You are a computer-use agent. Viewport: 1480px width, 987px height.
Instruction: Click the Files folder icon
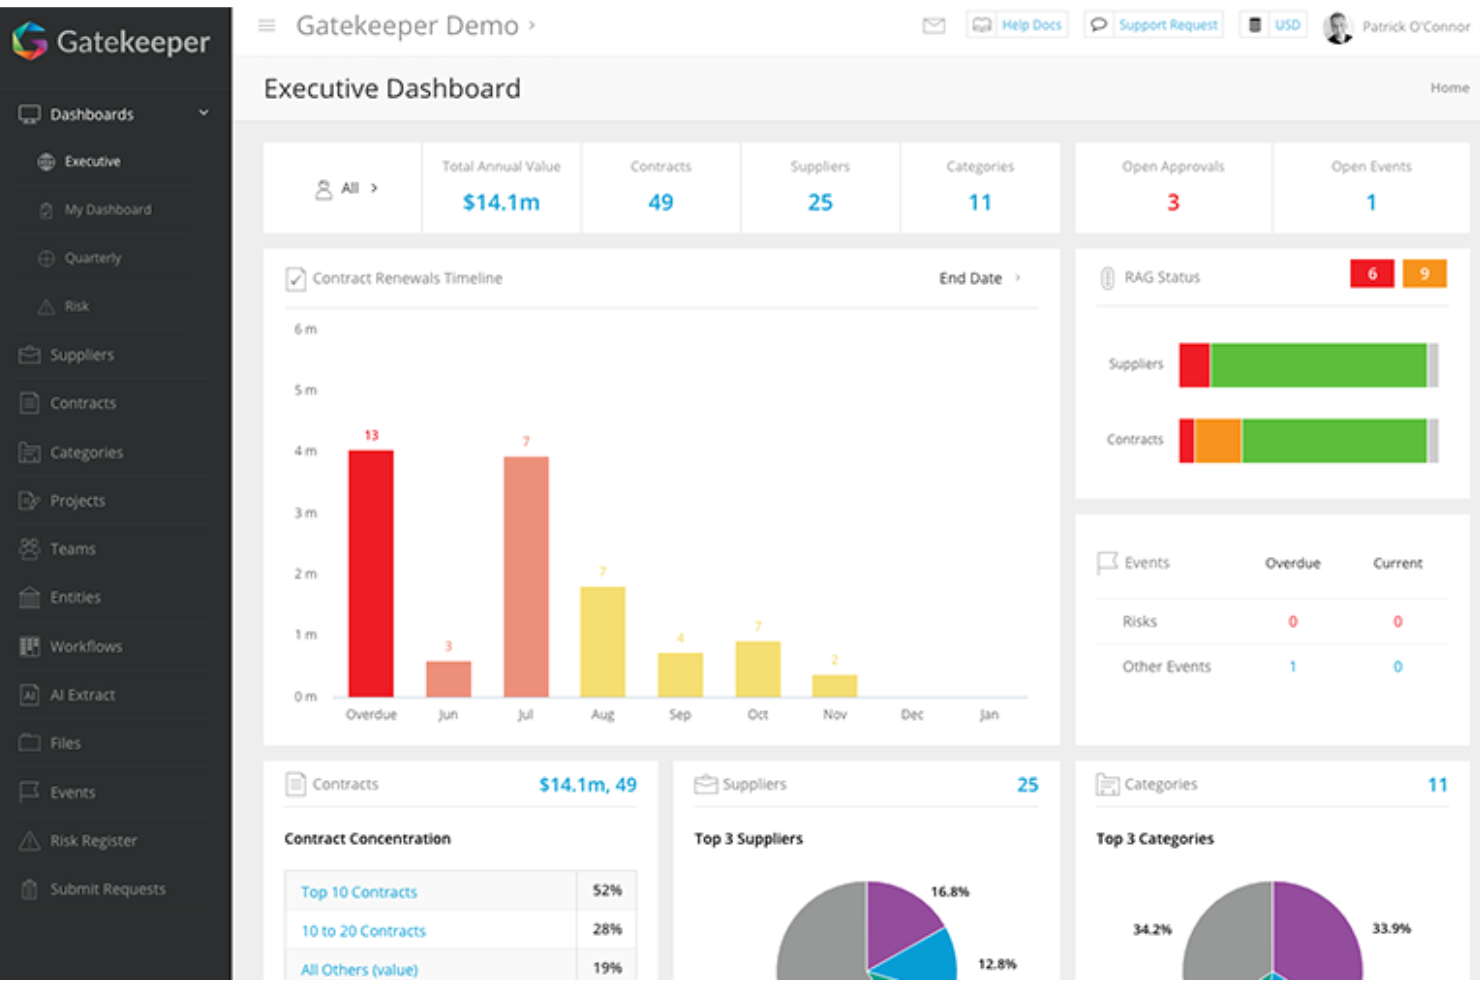click(x=30, y=743)
